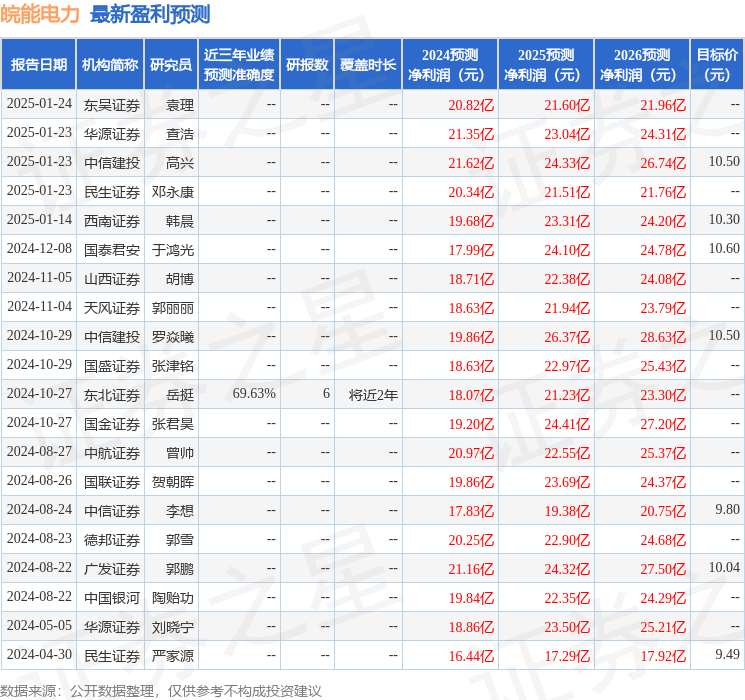This screenshot has width=745, height=700.
Task: Select the 国泰君安 institution cell
Action: click(x=112, y=250)
